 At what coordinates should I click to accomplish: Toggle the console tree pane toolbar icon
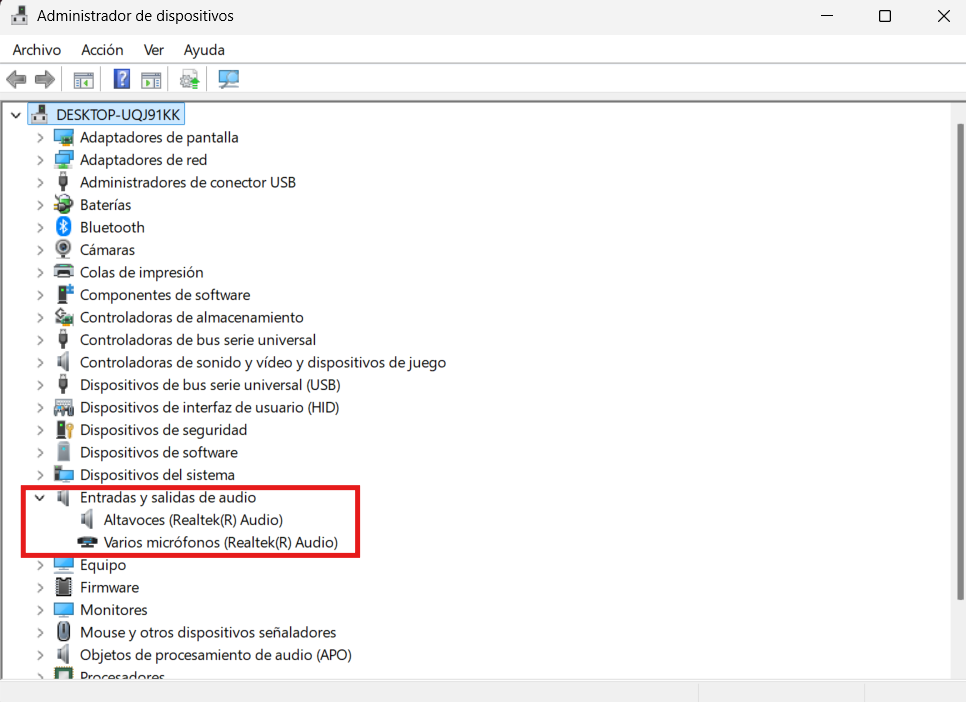pyautogui.click(x=83, y=80)
